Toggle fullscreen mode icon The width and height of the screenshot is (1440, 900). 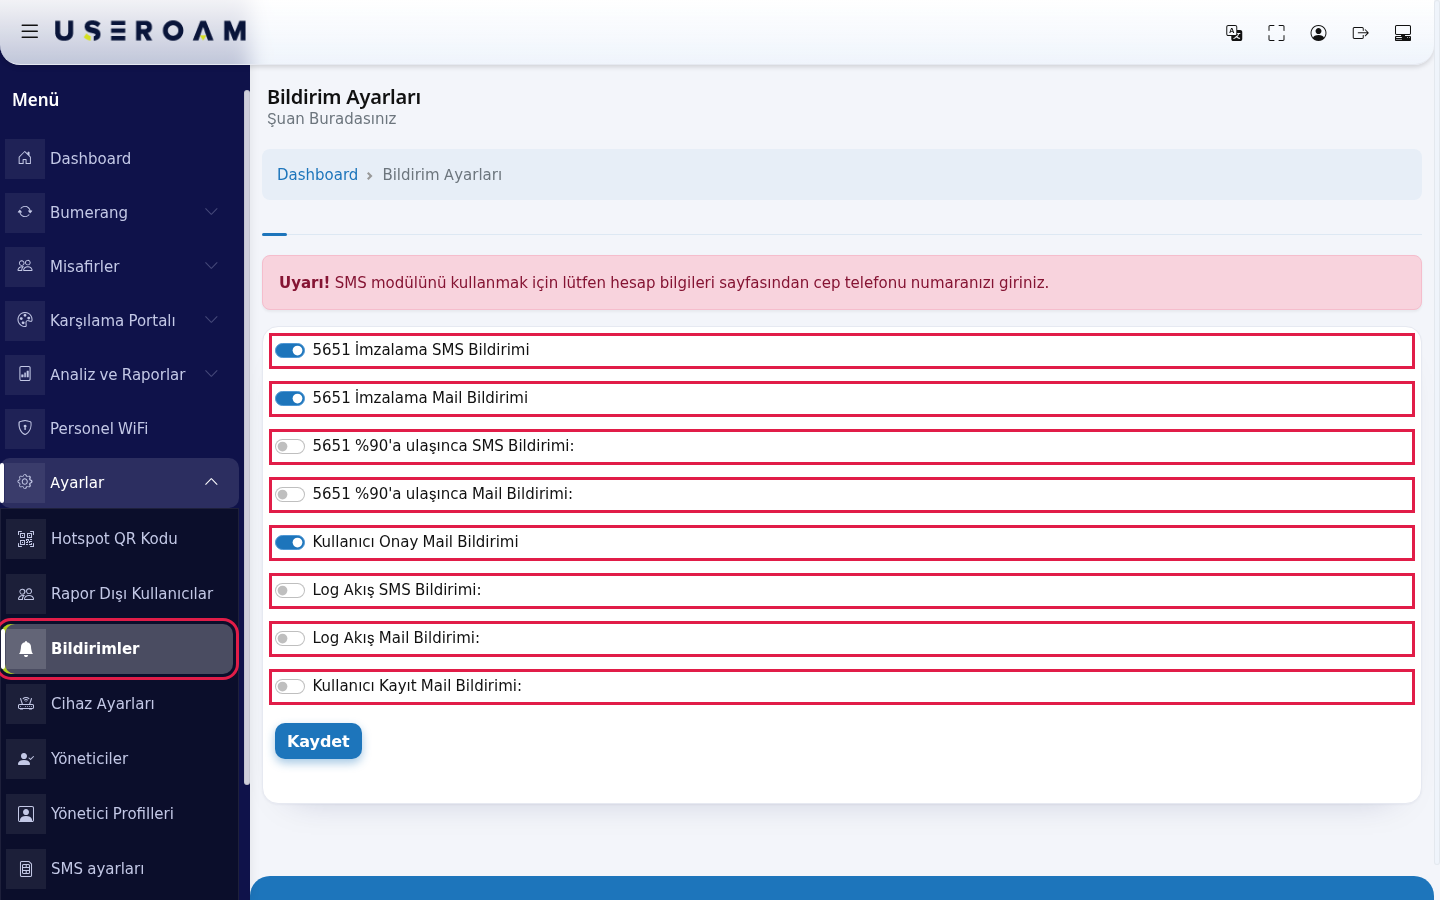[x=1276, y=33]
